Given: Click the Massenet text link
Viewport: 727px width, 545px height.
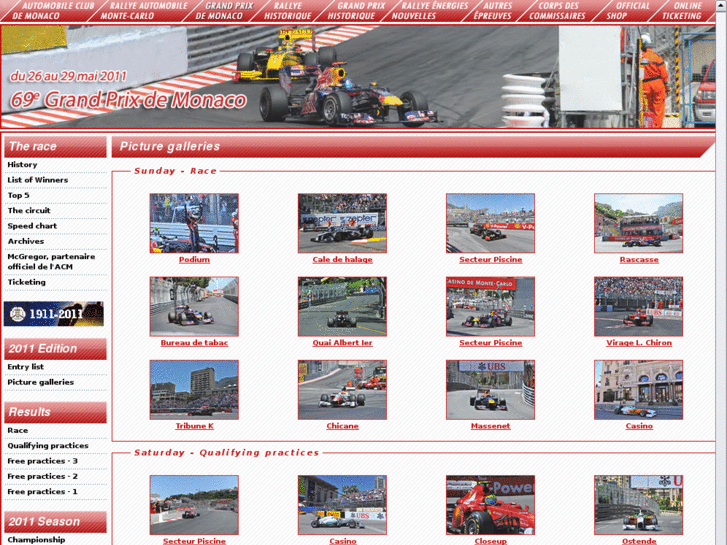Looking at the screenshot, I should coord(491,426).
